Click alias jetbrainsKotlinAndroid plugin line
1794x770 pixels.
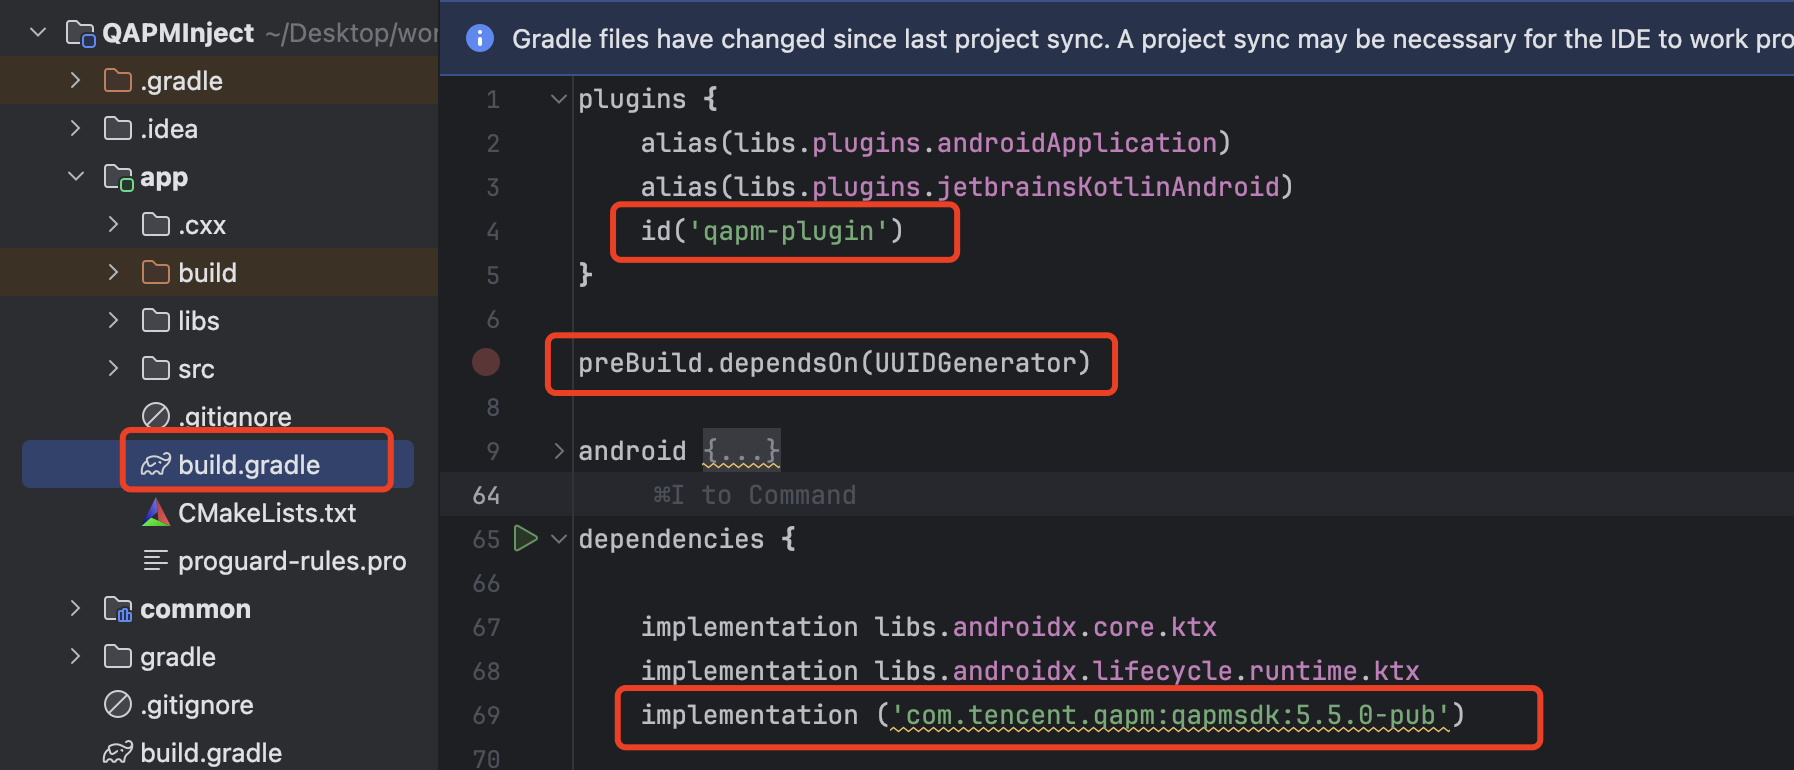[x=967, y=187]
